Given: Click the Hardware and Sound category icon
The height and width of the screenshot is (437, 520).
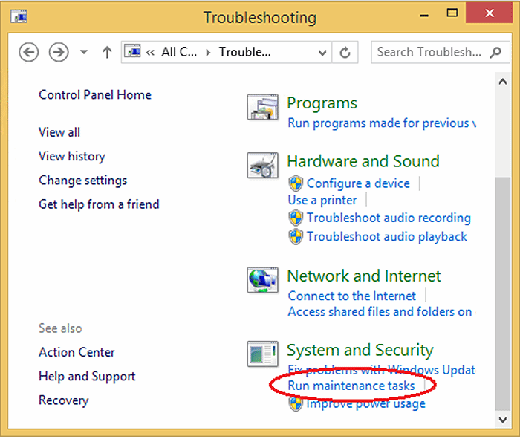Looking at the screenshot, I should (263, 165).
